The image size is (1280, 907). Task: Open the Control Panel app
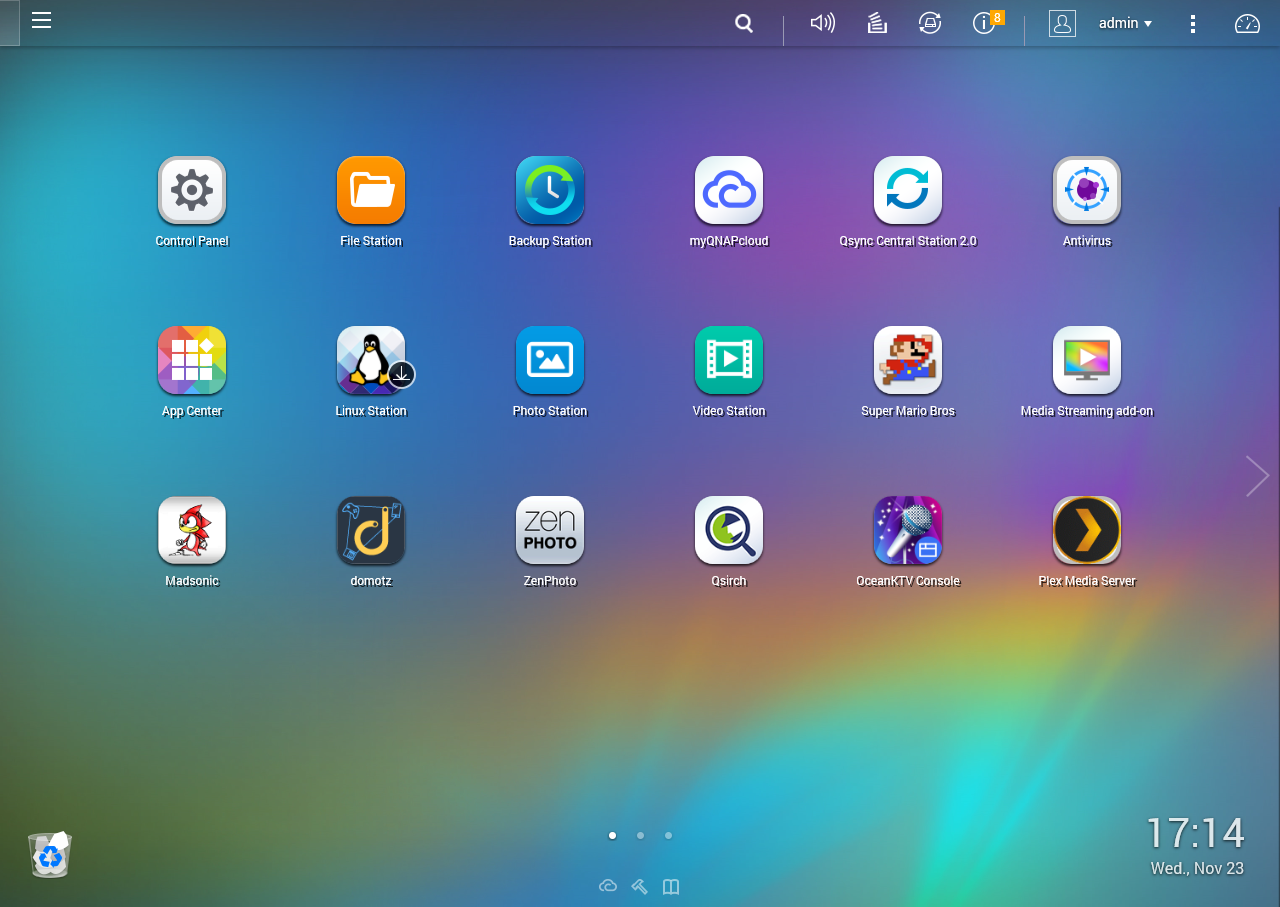pyautogui.click(x=192, y=190)
